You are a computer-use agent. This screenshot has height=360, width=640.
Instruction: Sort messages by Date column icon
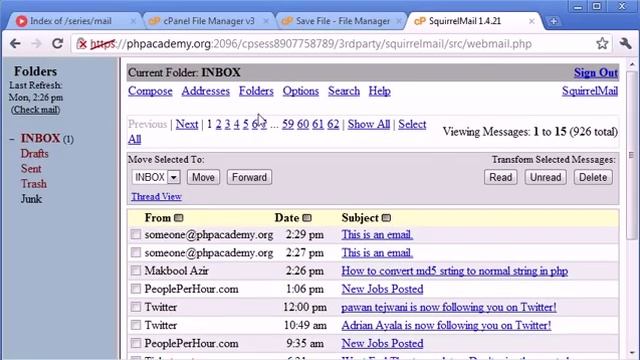307,218
